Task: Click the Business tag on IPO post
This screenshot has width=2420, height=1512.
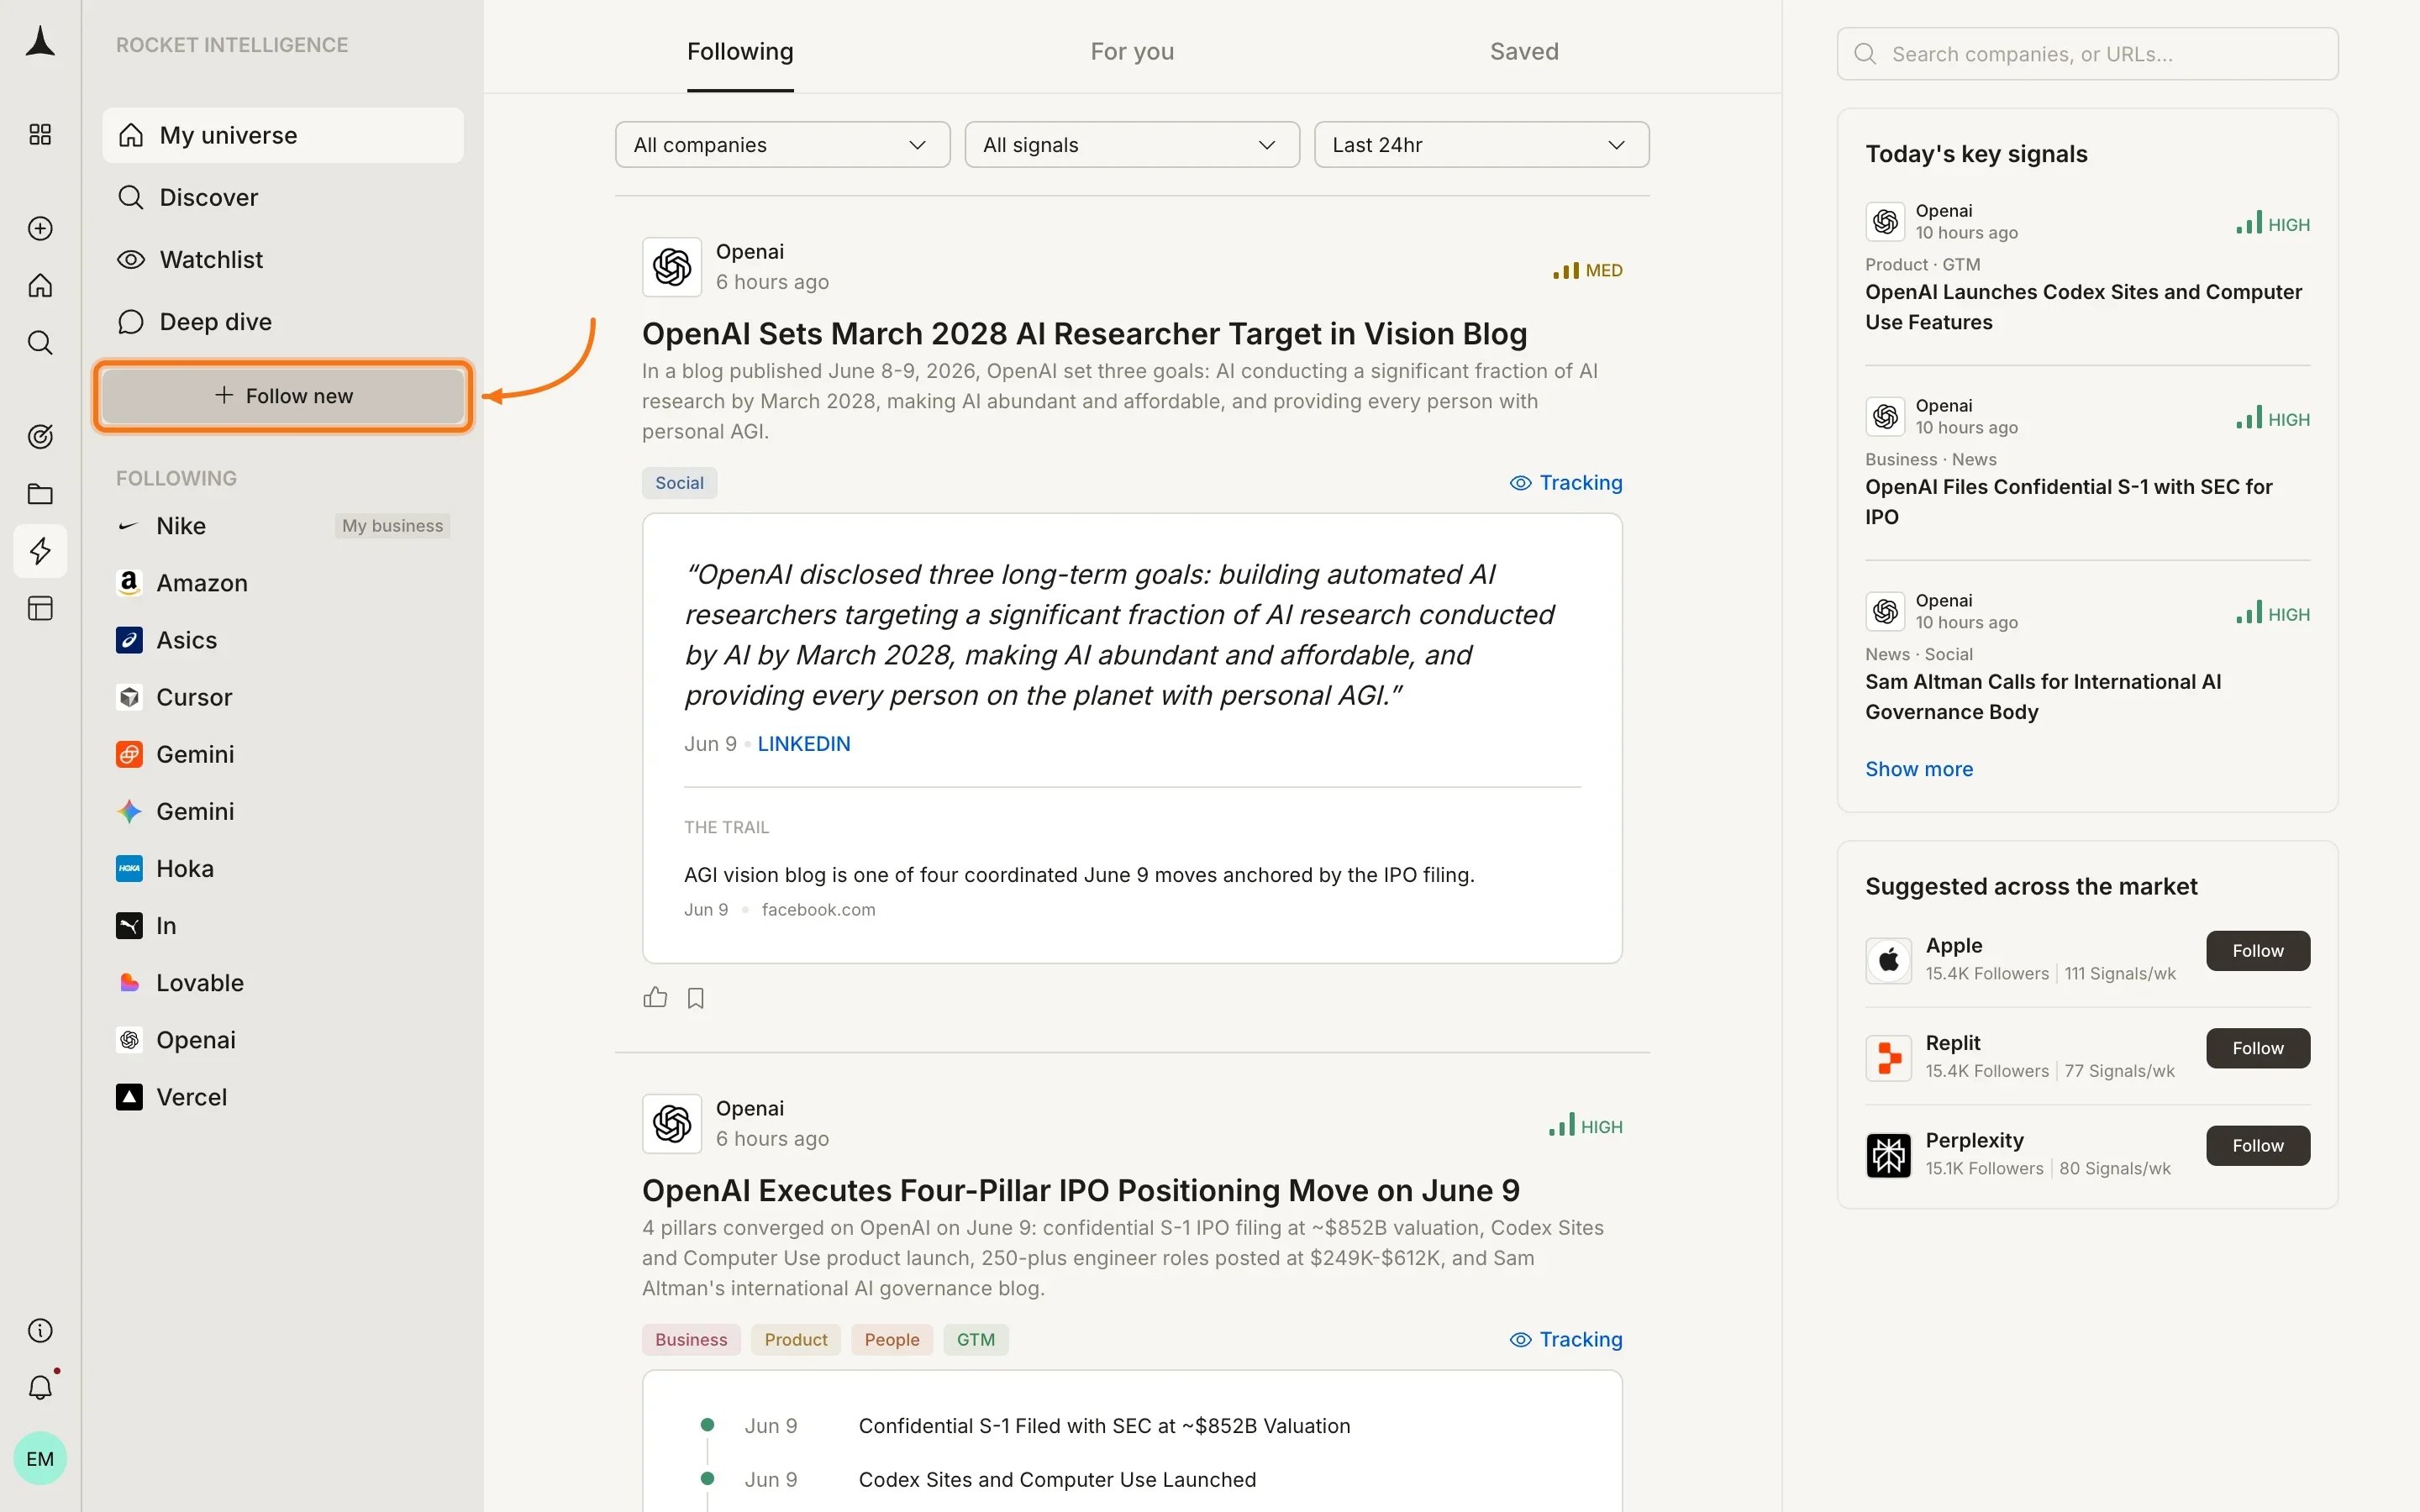Action: click(x=691, y=1340)
